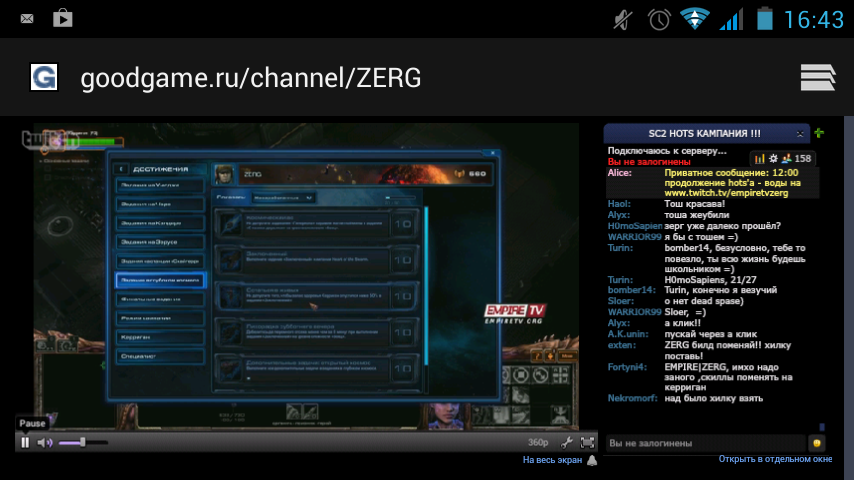
Task: Add a chat channel with green plus
Action: point(819,133)
